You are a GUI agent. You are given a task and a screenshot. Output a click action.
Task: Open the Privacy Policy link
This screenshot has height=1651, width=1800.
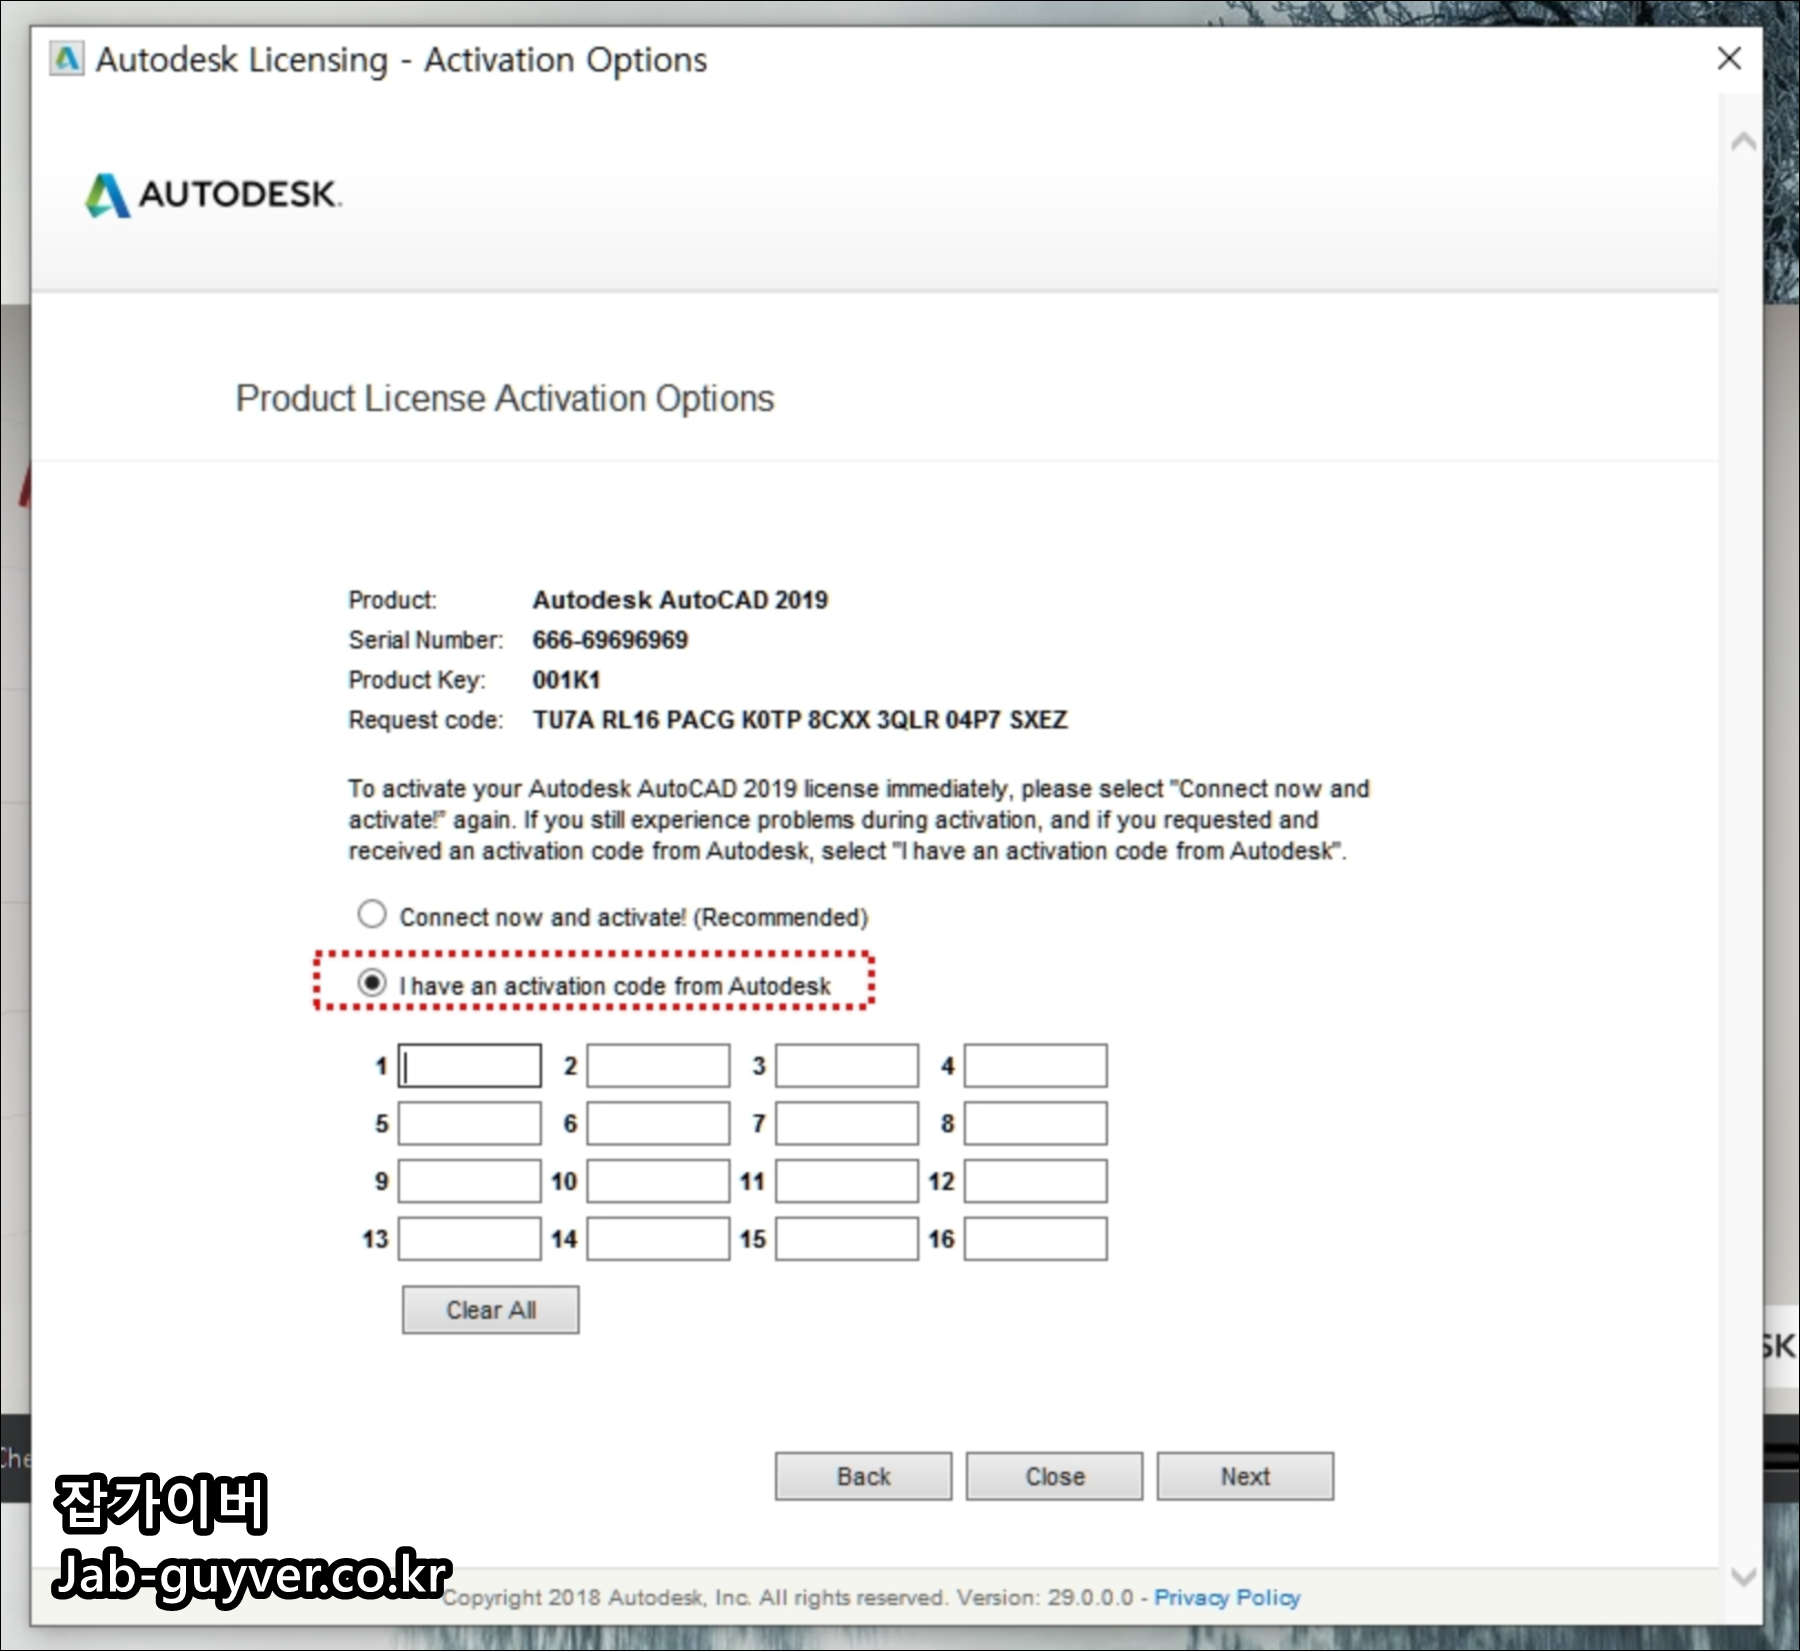[1228, 1597]
